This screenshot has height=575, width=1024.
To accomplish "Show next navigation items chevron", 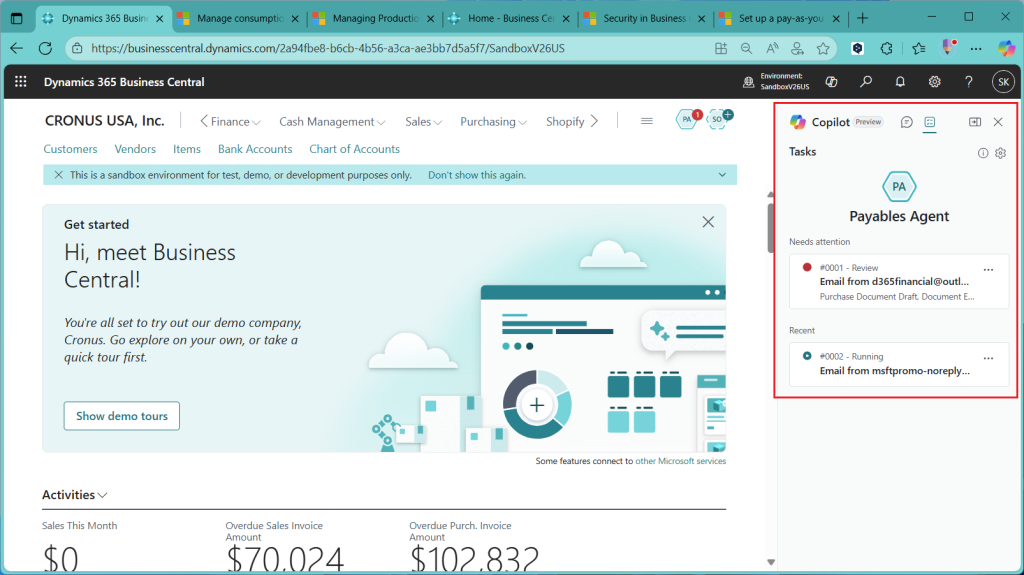I will tap(594, 121).
